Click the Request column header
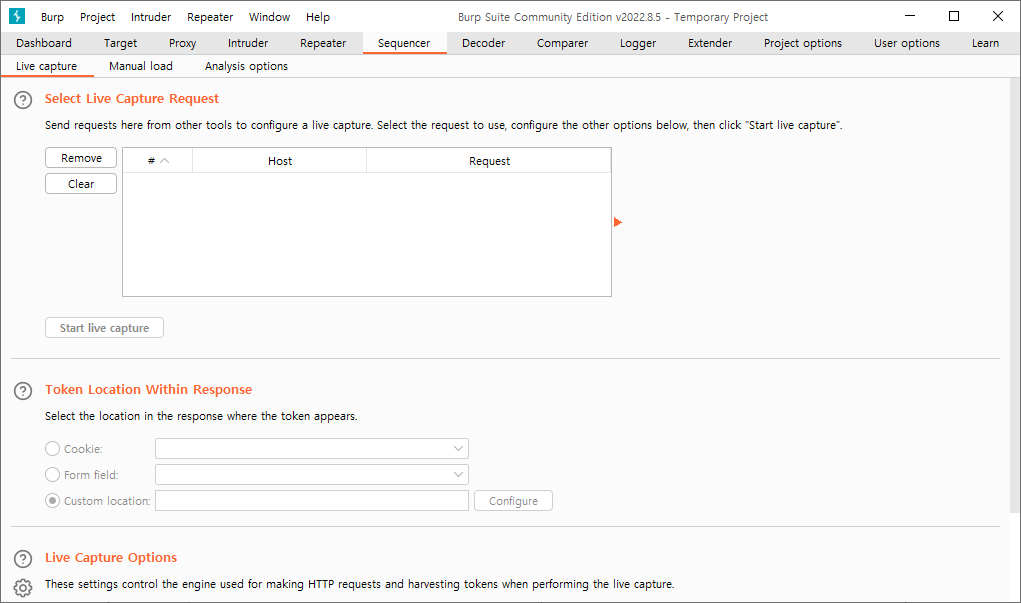 pos(490,161)
